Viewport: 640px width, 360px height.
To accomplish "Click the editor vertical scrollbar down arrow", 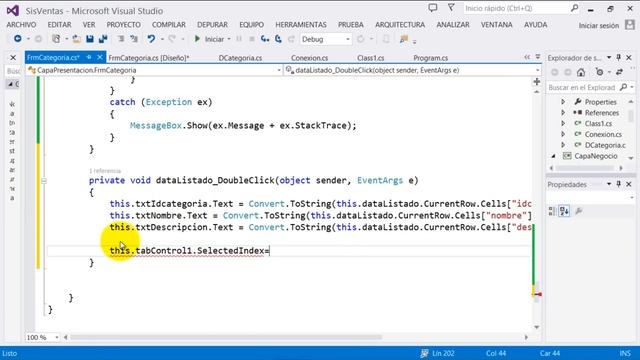I will tap(537, 327).
